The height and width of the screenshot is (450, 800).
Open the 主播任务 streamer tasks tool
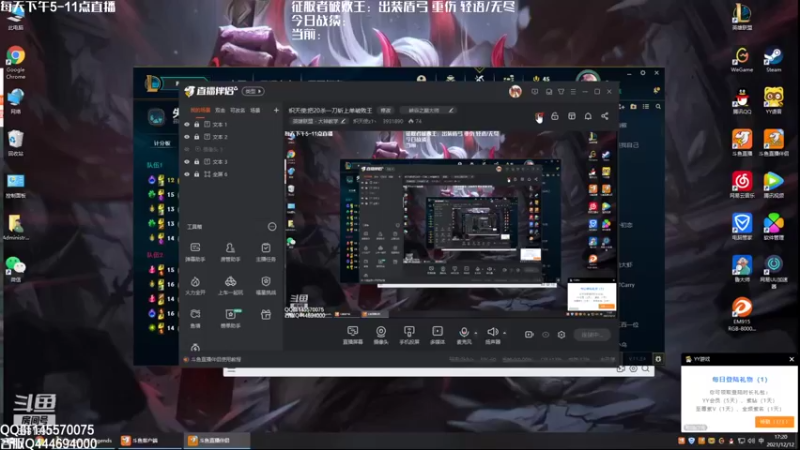(x=266, y=252)
